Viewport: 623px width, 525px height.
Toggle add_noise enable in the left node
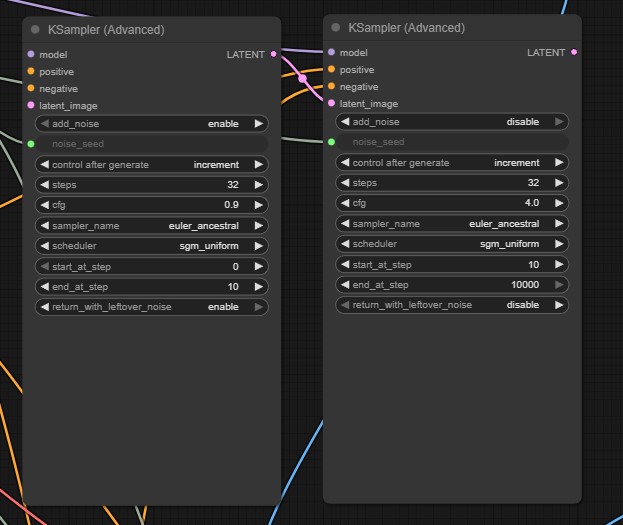(152, 124)
